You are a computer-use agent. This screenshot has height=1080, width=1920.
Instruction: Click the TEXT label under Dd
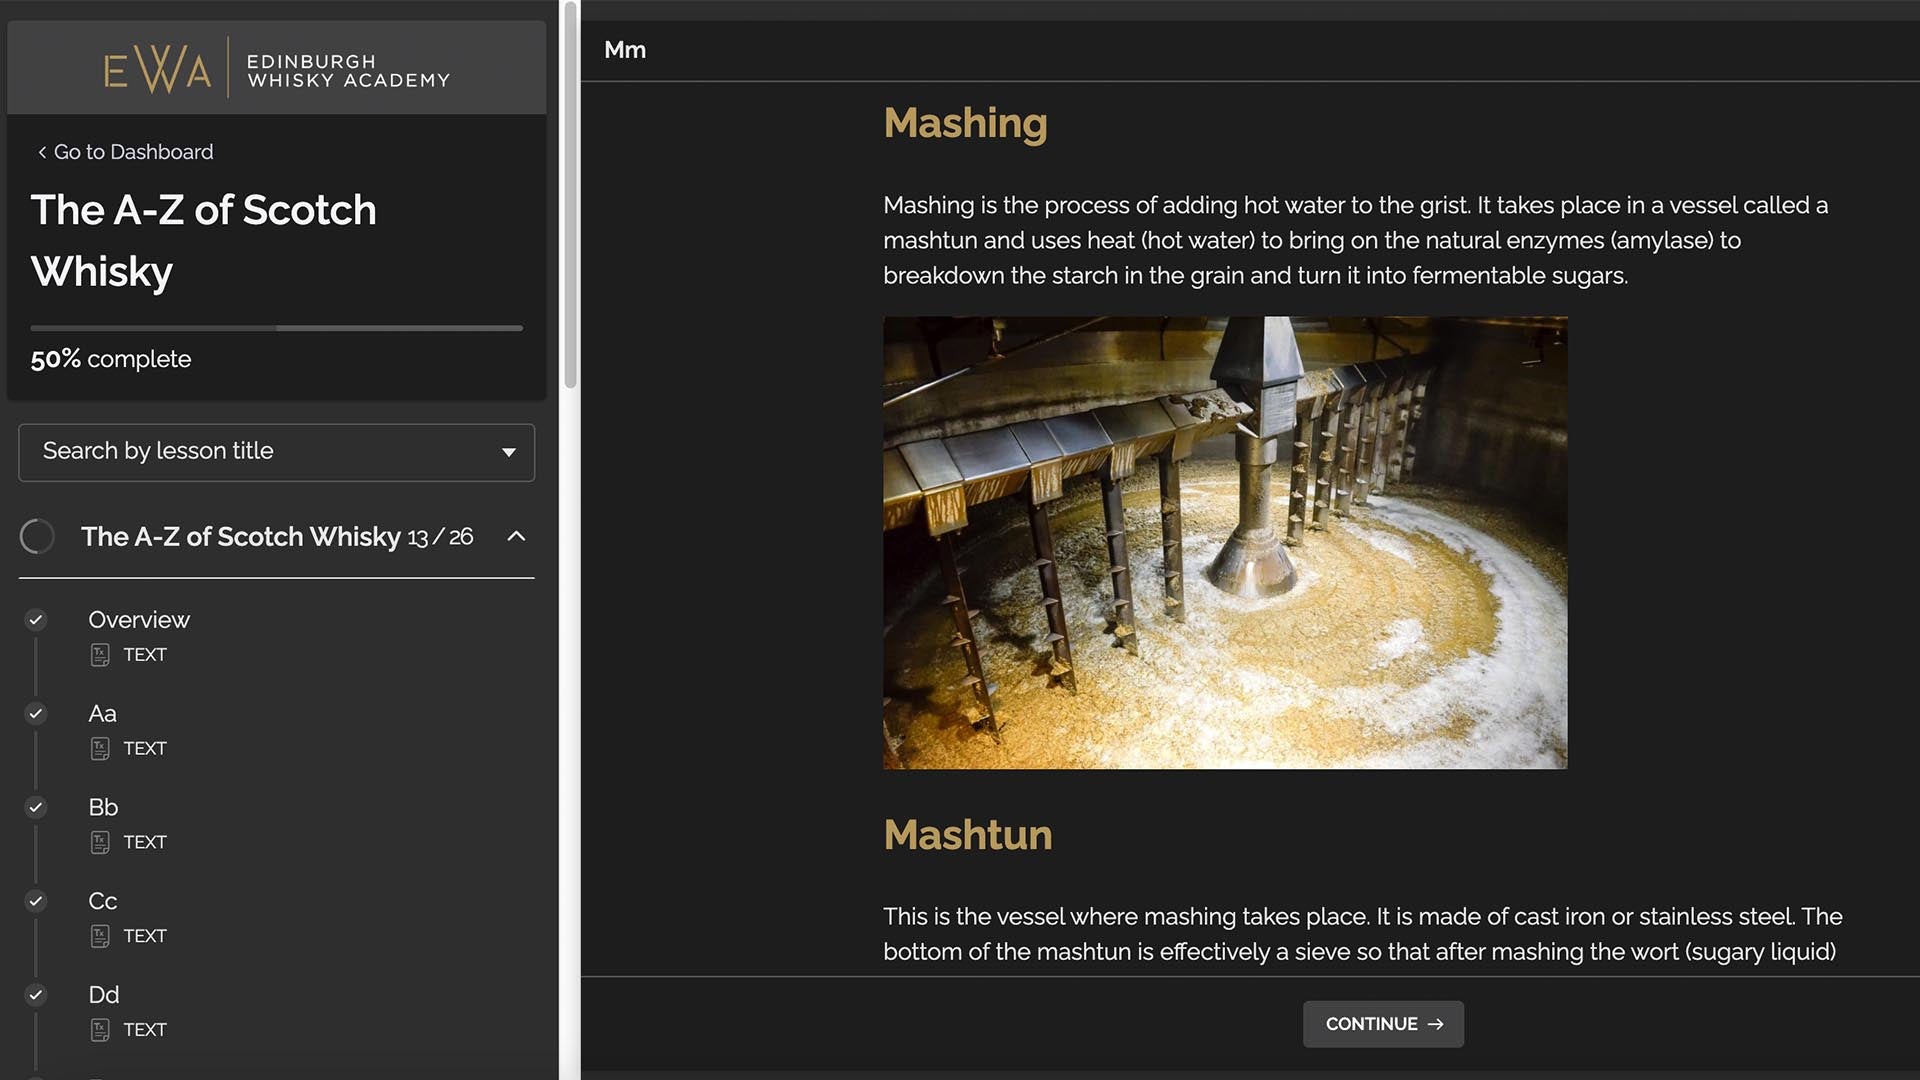[x=145, y=1030]
